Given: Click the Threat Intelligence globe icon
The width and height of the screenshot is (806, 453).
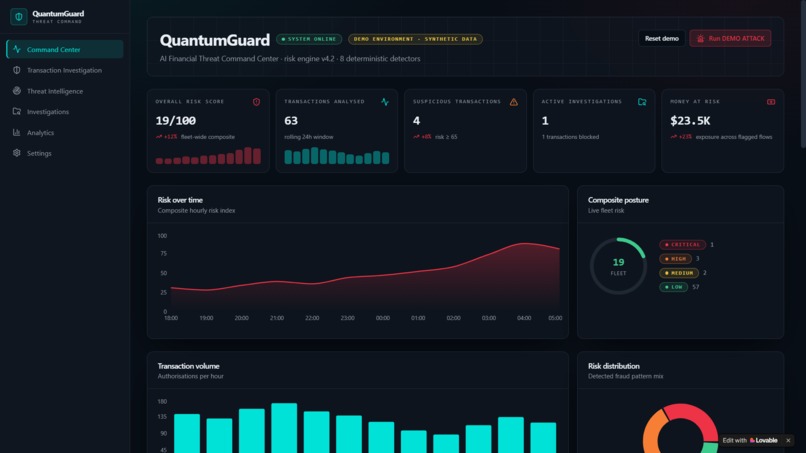Looking at the screenshot, I should (17, 90).
